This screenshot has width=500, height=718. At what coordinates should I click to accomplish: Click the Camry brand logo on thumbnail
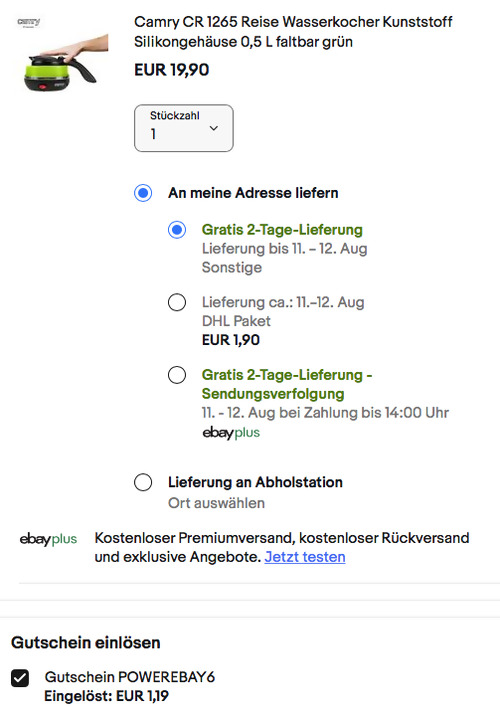coord(28,22)
